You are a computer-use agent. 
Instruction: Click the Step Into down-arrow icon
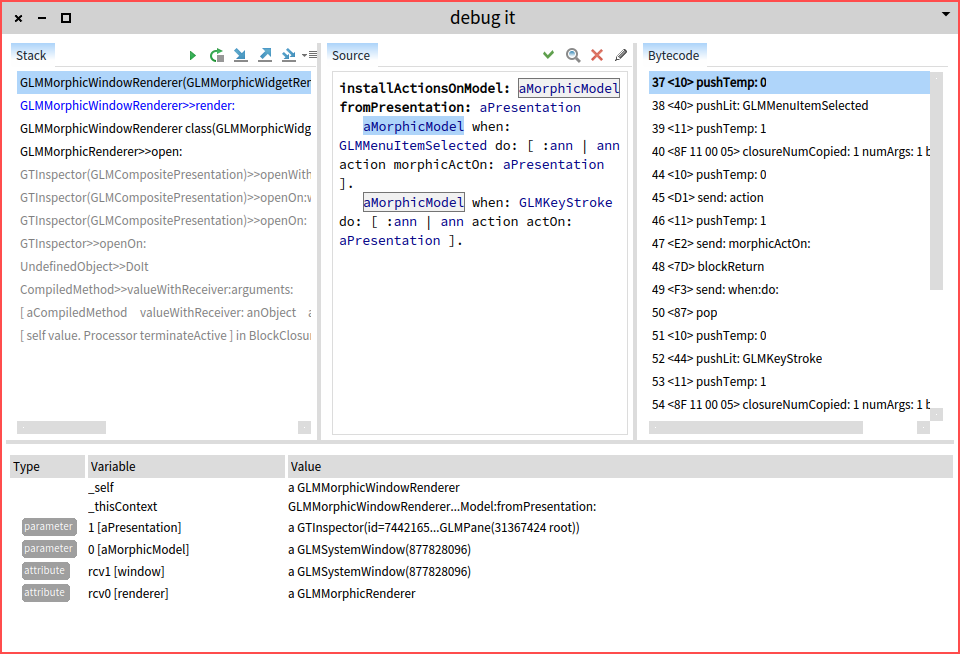(241, 55)
